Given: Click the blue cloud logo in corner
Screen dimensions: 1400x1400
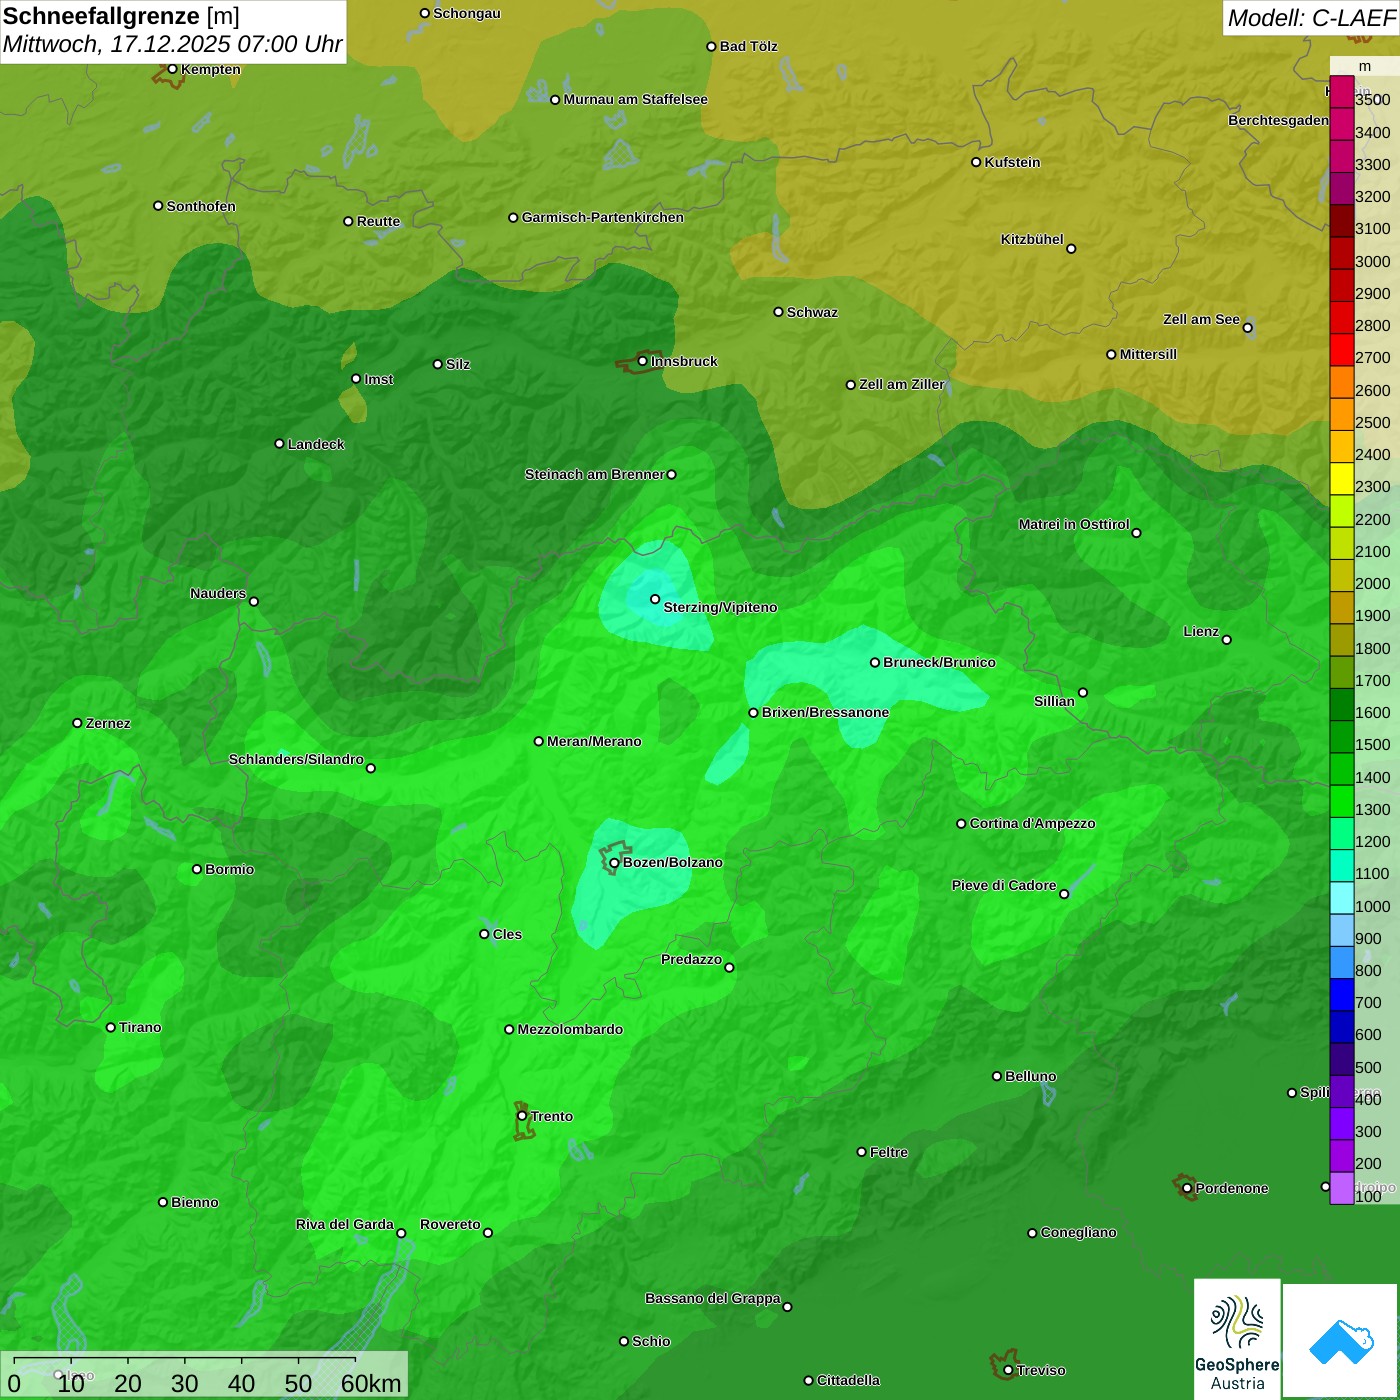Looking at the screenshot, I should (1341, 1341).
